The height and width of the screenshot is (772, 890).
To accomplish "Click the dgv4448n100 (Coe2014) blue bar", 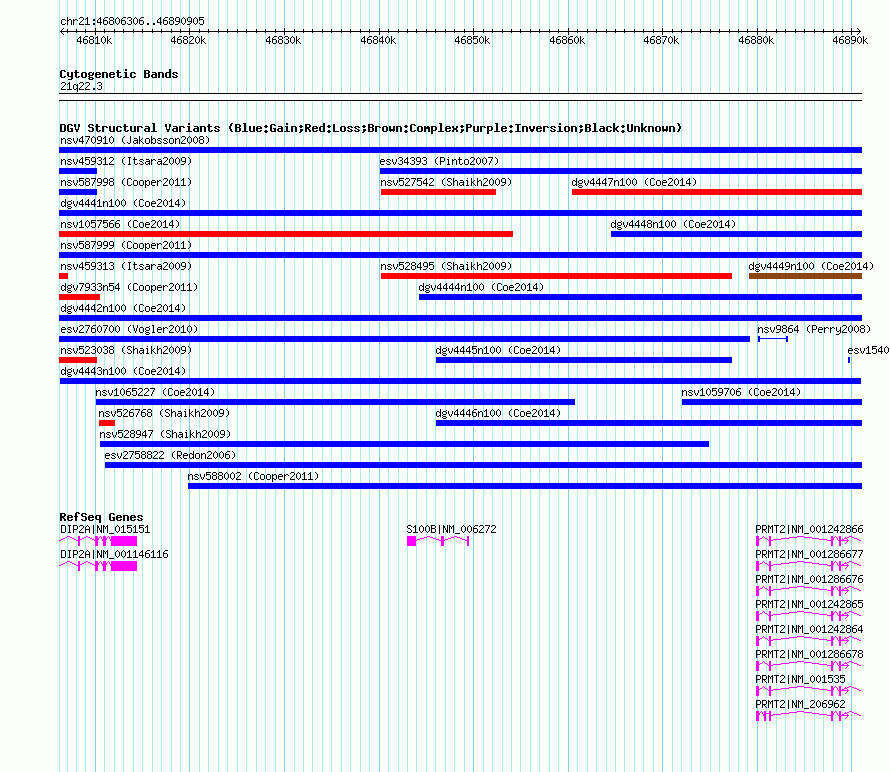I will click(737, 234).
